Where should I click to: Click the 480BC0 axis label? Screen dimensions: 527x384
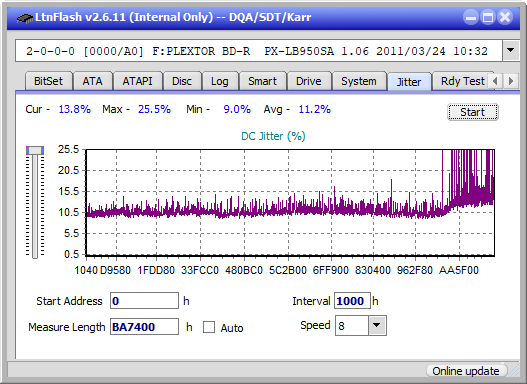[244, 270]
